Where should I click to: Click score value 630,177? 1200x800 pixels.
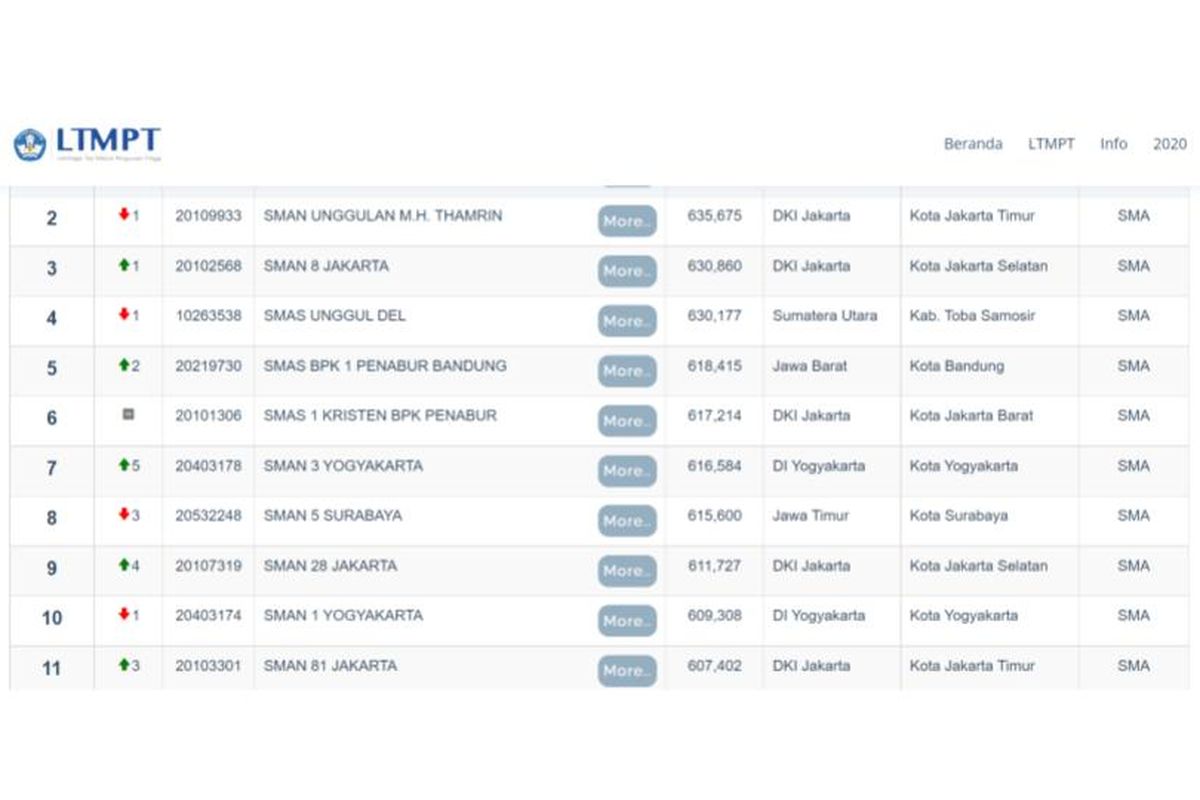click(714, 315)
